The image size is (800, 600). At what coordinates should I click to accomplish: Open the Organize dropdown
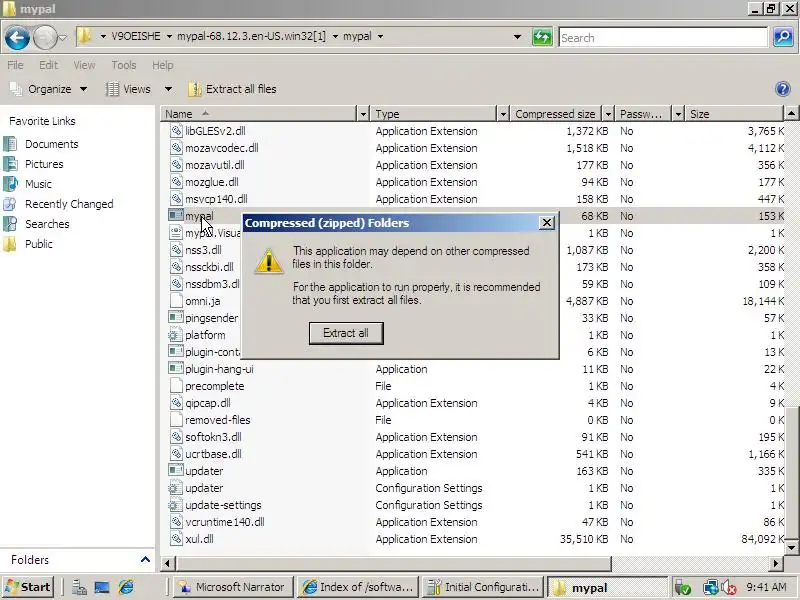click(x=49, y=89)
